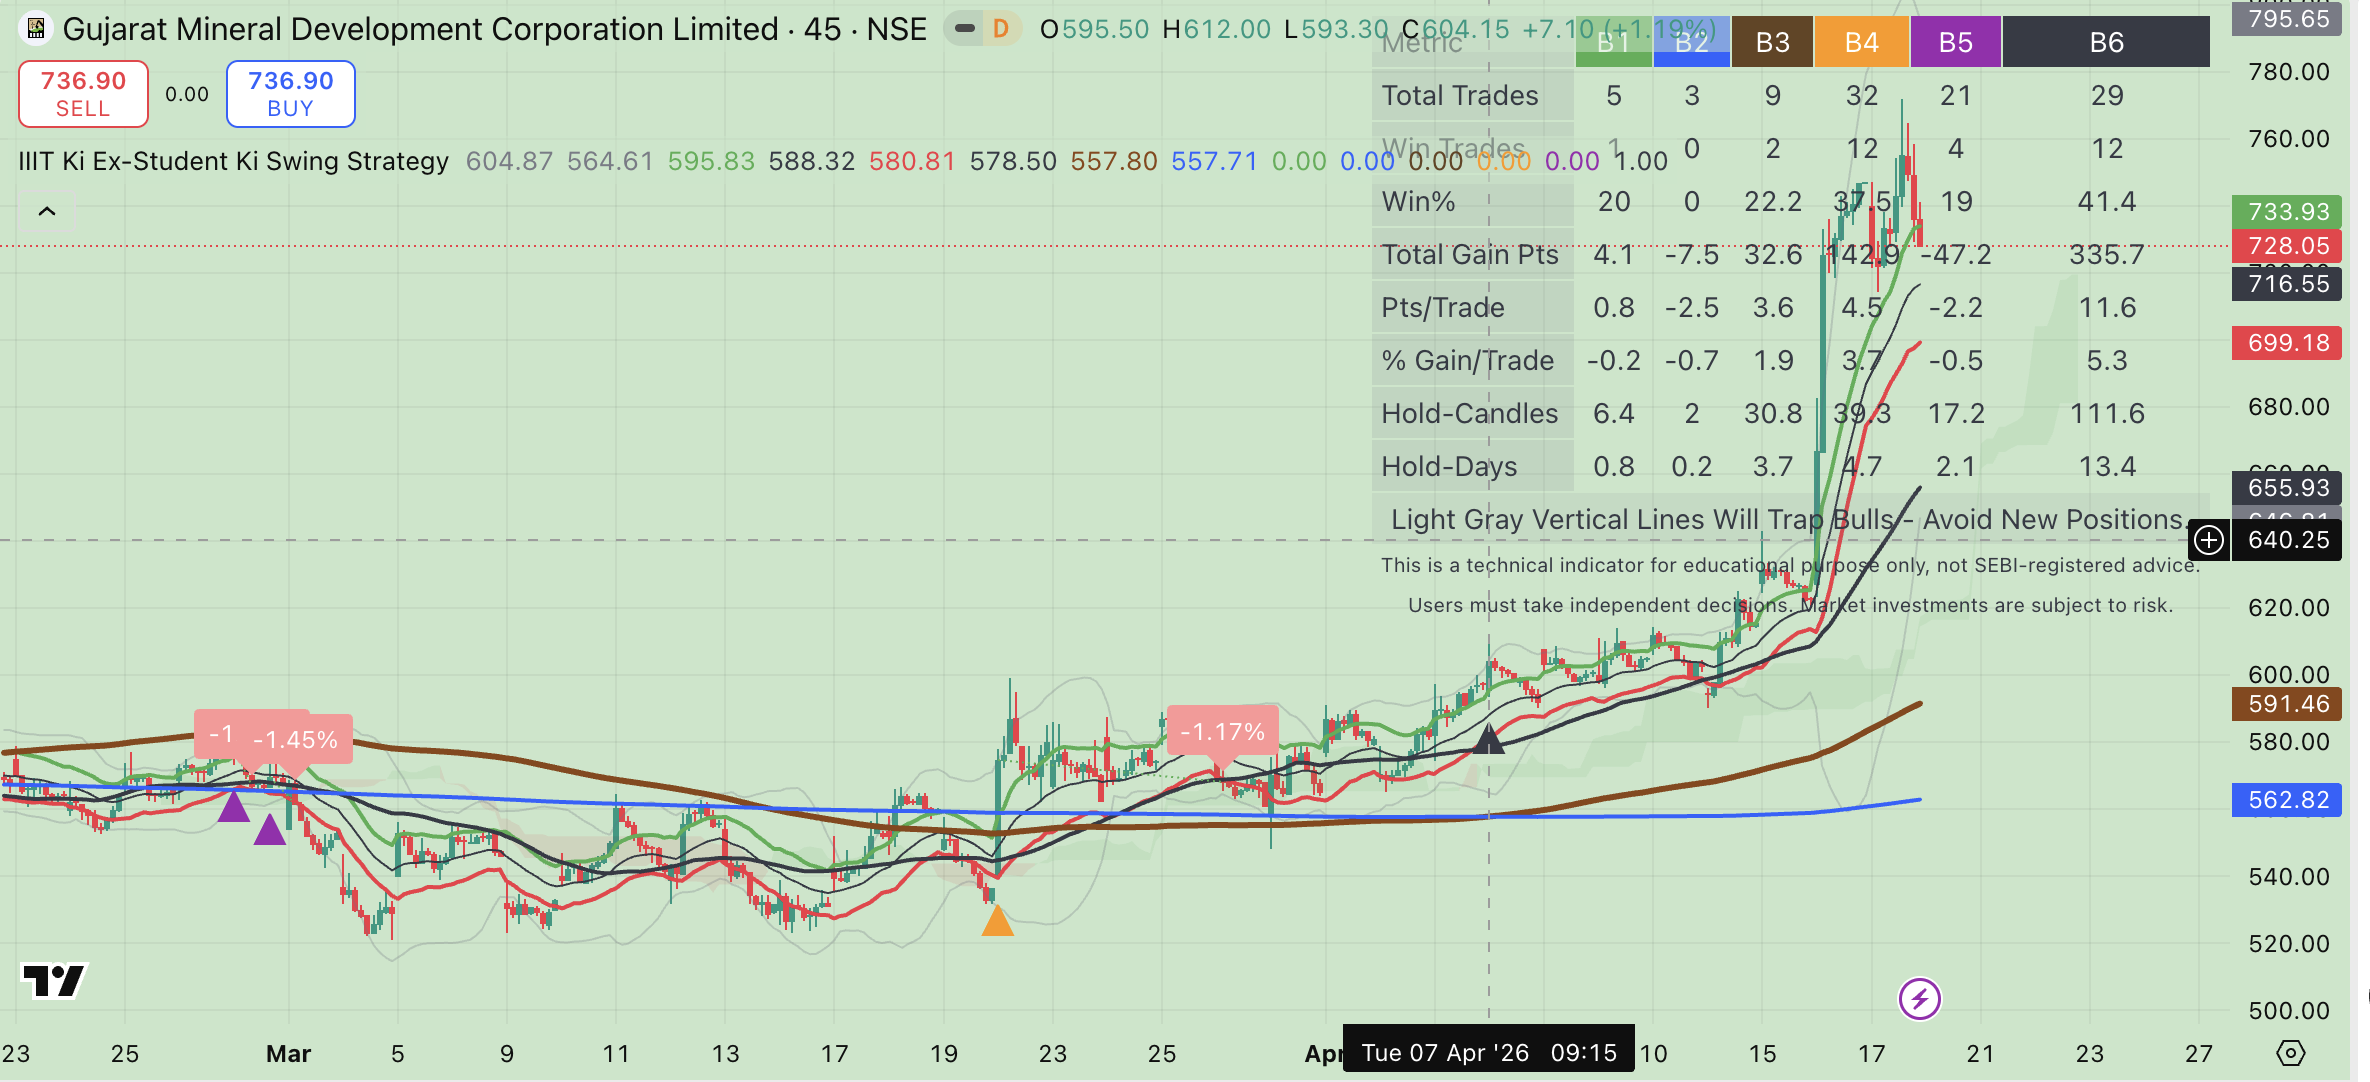Click the 'Total Gain Pts' row label

(1470, 254)
